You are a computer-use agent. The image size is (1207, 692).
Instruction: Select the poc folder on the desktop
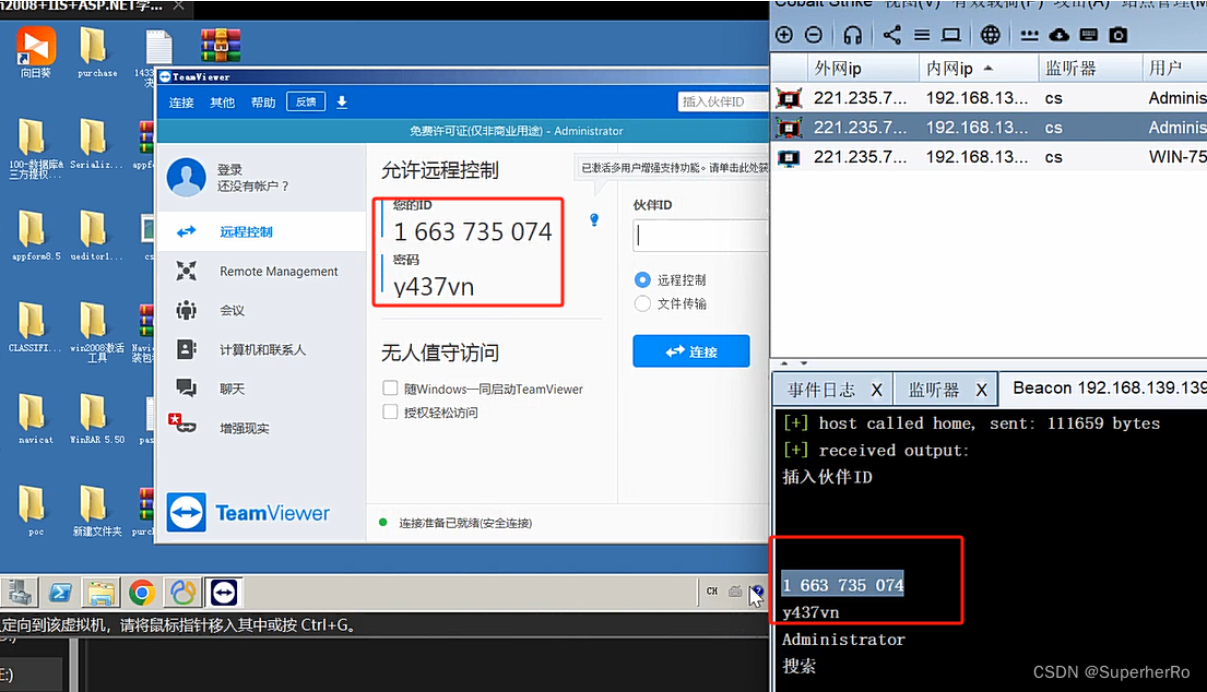click(34, 510)
